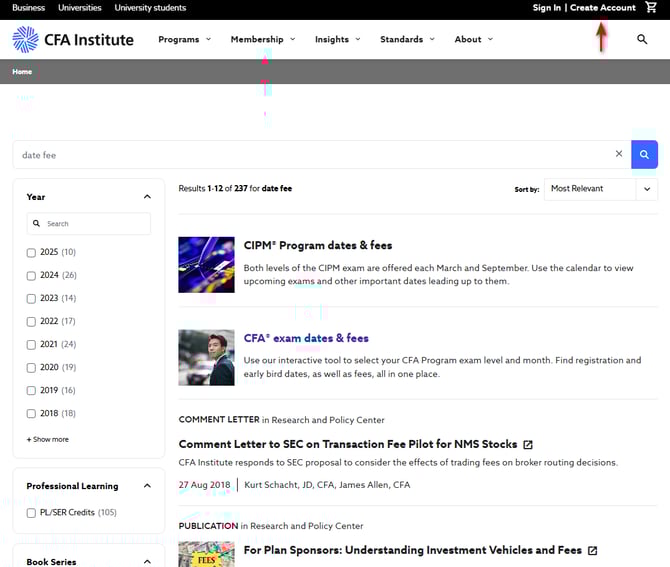670x567 pixels.
Task: Click 'PUBLICATION' category label
Action: [x=208, y=526]
